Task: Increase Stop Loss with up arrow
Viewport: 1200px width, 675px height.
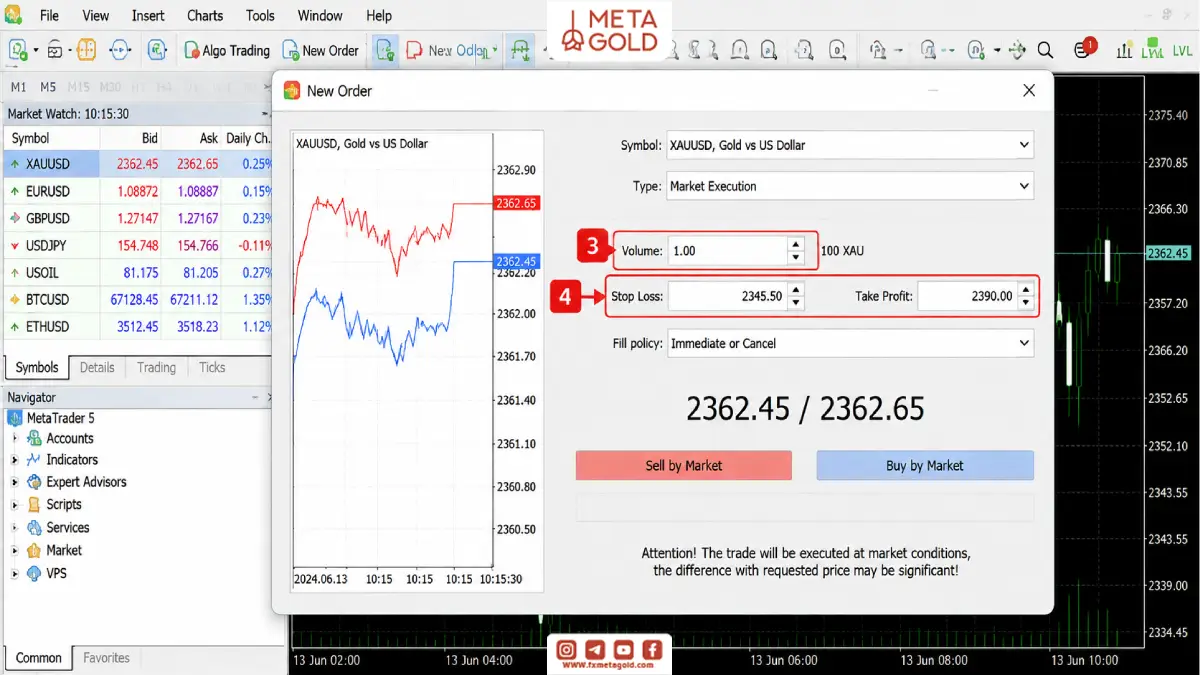Action: [796, 290]
